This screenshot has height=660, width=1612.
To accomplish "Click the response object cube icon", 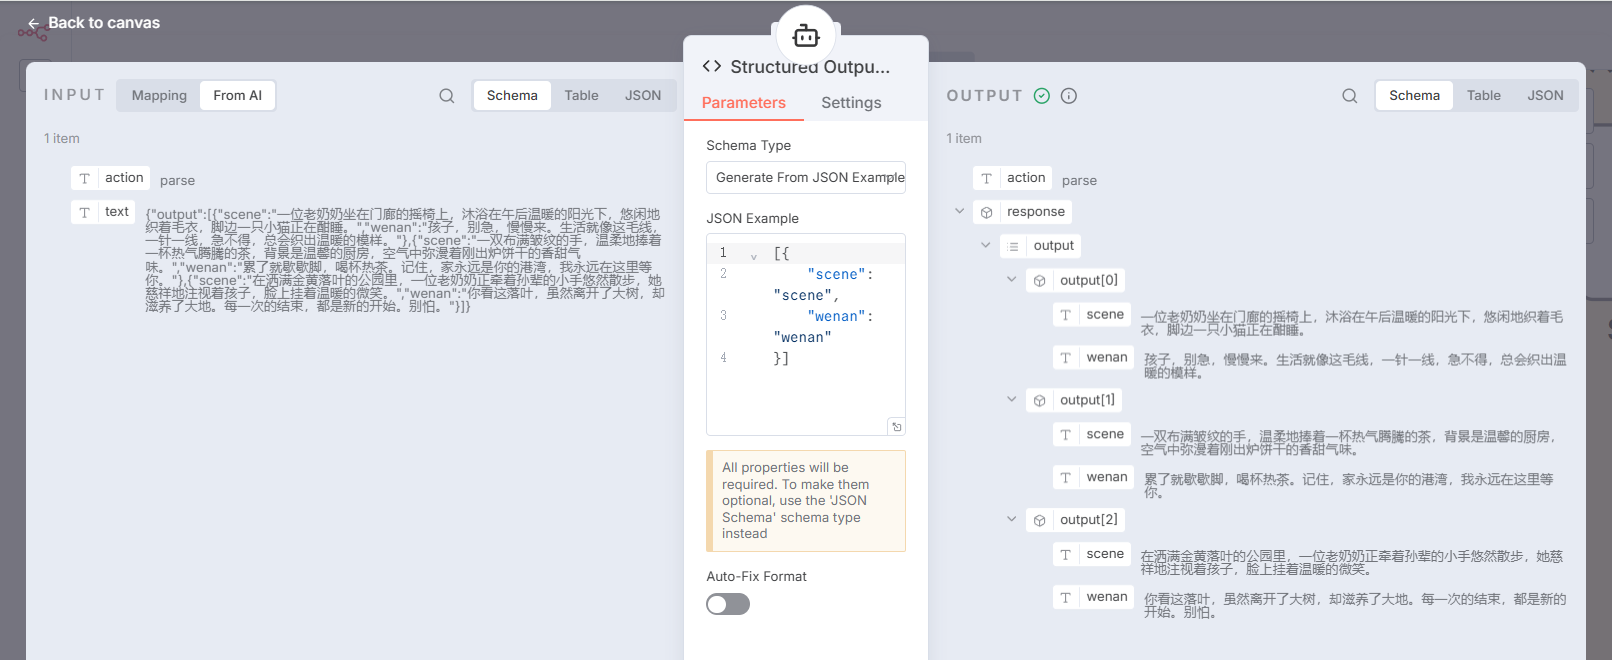I will 987,212.
